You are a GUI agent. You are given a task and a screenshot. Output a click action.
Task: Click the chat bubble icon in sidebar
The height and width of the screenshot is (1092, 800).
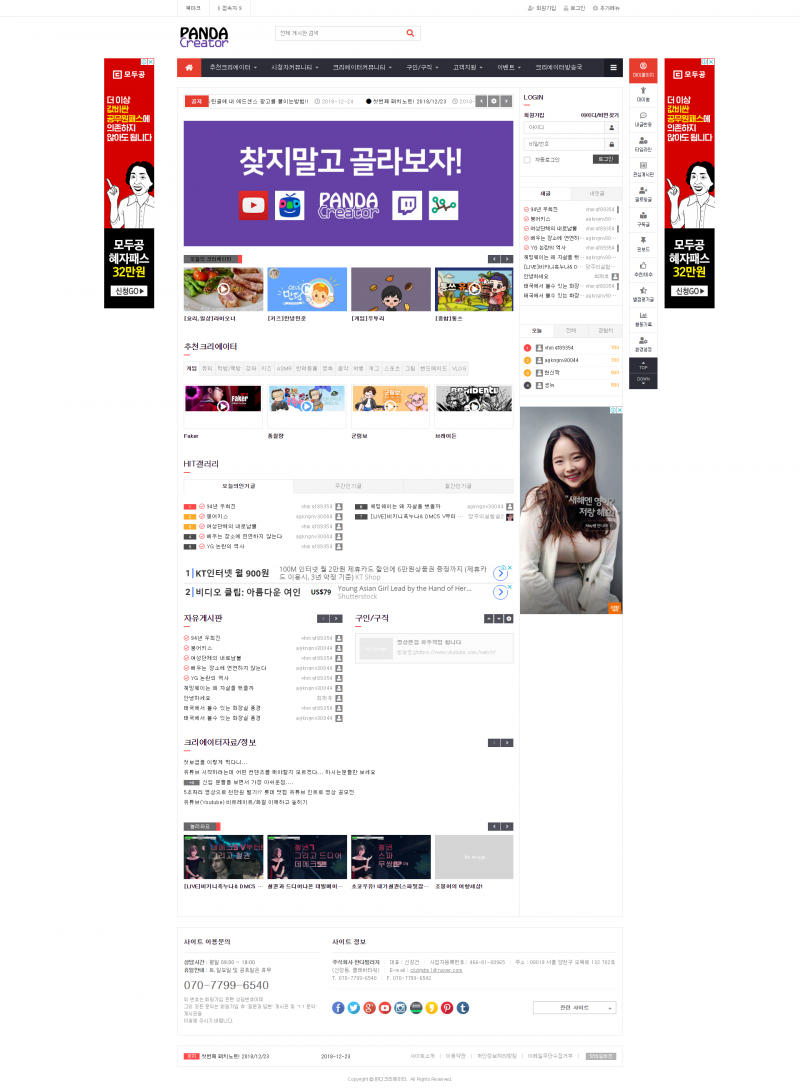[643, 118]
